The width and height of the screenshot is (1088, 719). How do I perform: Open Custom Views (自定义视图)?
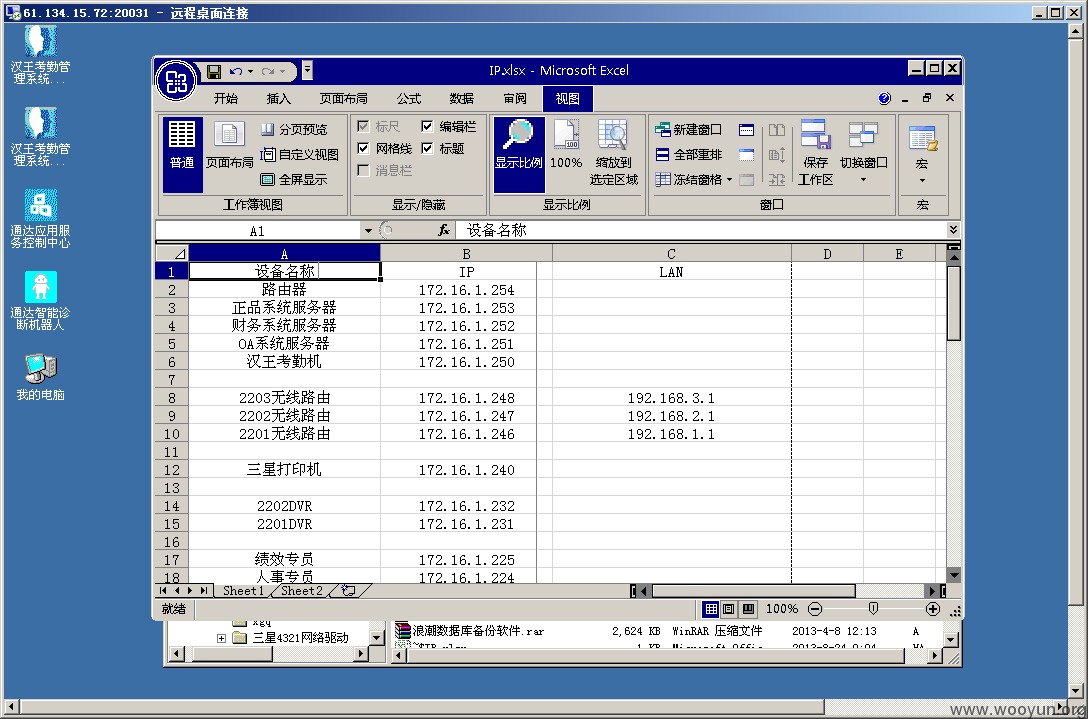coord(300,155)
